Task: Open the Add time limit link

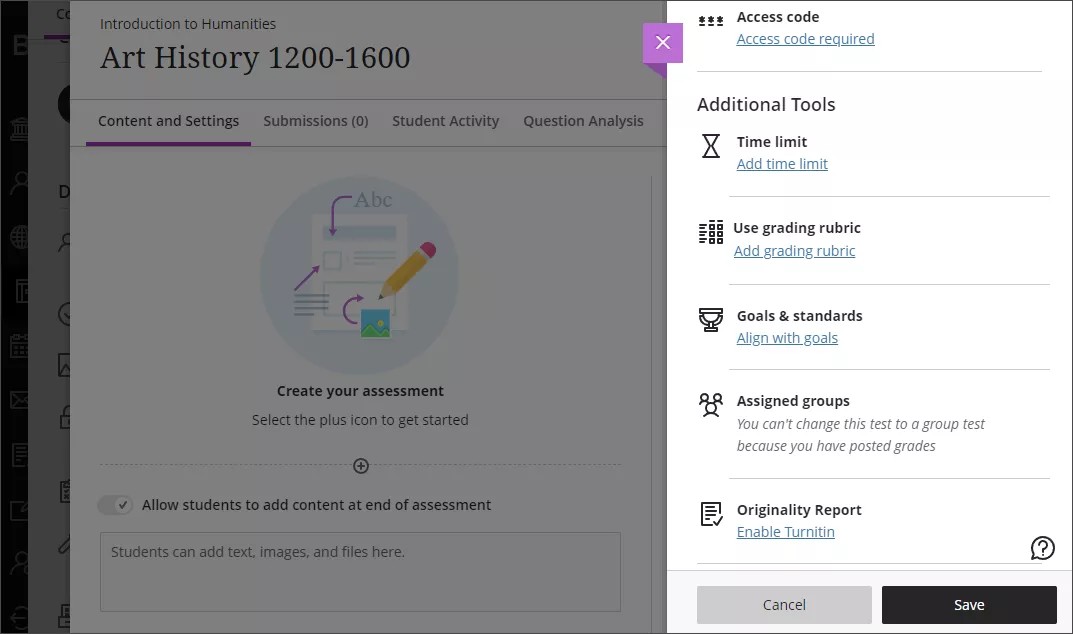Action: coord(781,163)
